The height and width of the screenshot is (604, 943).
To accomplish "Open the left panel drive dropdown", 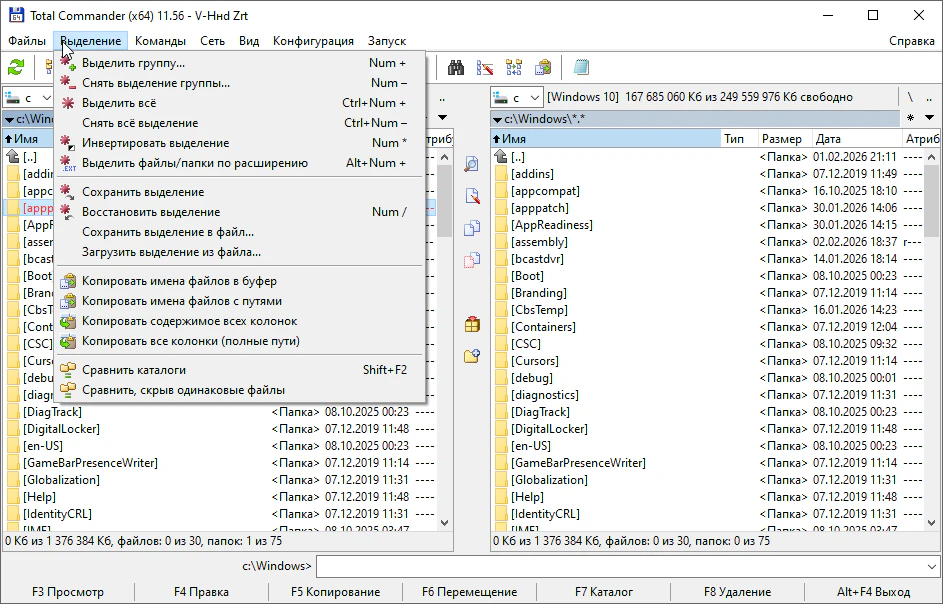I will 28,97.
